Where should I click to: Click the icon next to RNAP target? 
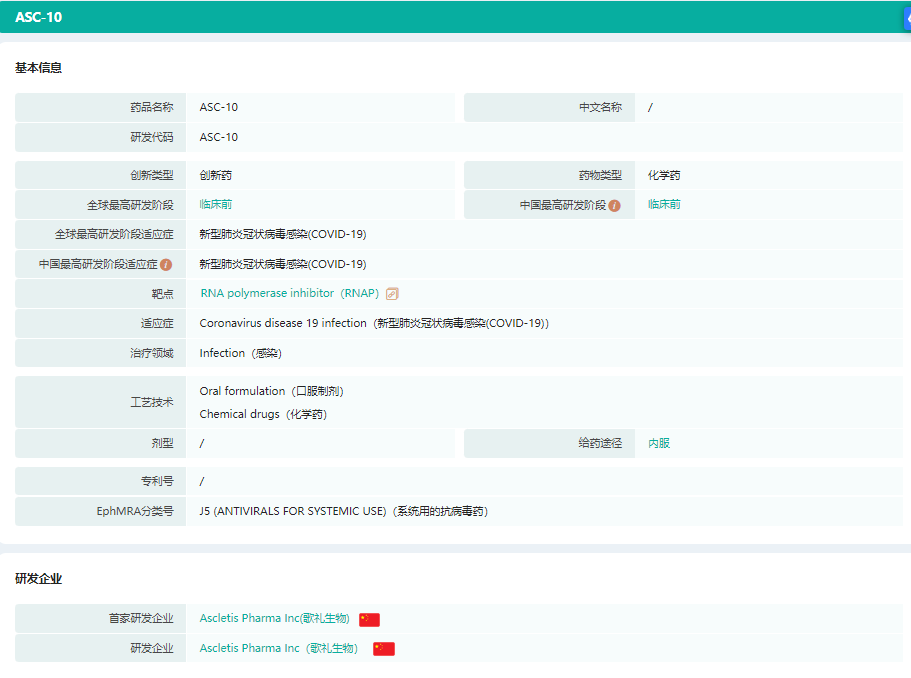pyautogui.click(x=392, y=294)
